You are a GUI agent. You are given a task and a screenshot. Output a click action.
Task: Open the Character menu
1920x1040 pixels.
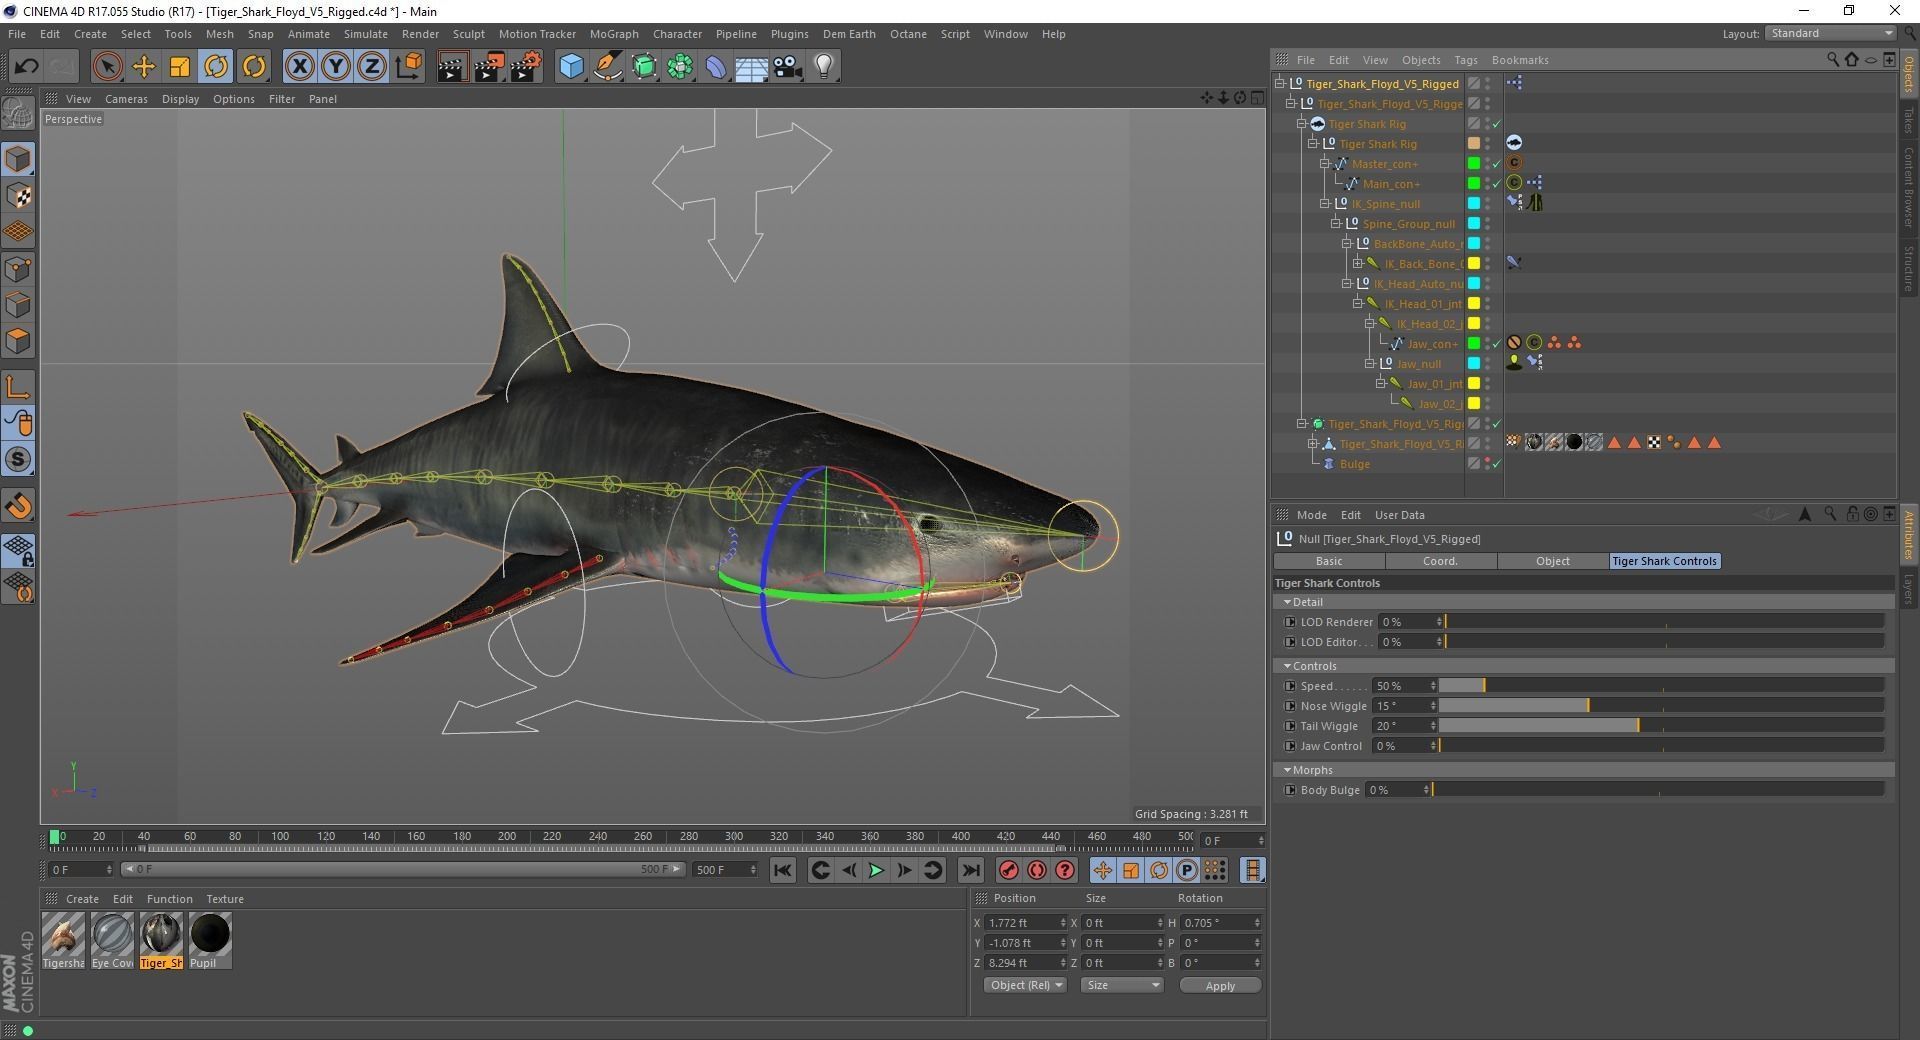(x=677, y=34)
